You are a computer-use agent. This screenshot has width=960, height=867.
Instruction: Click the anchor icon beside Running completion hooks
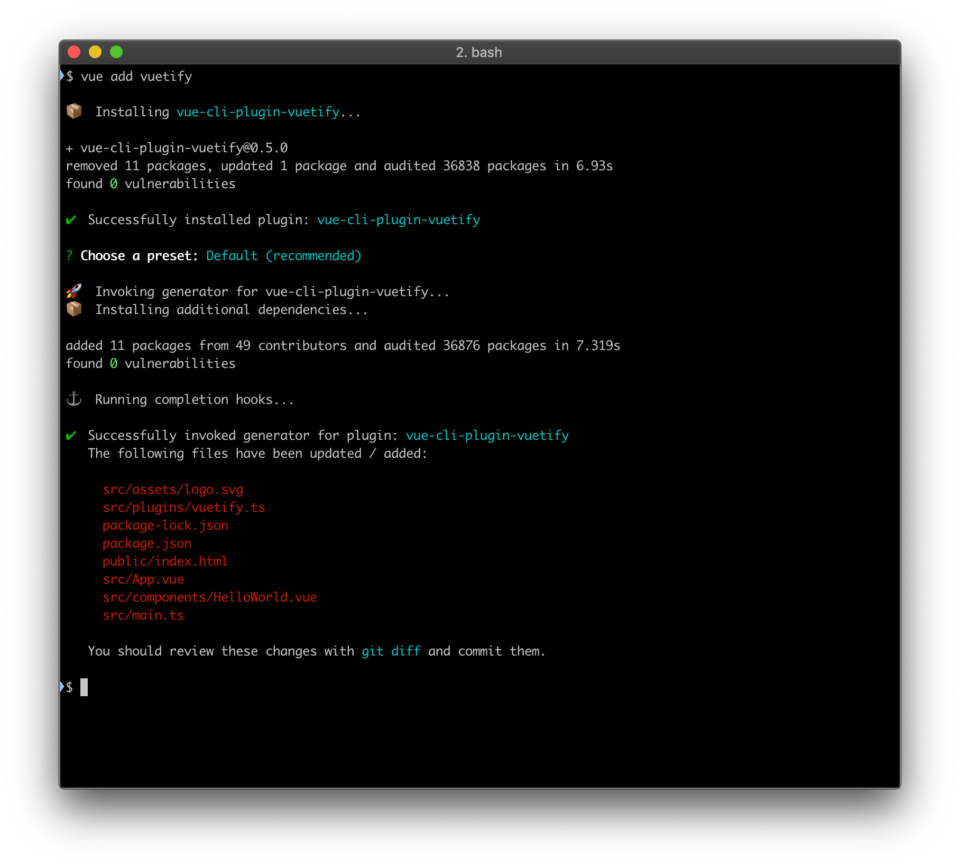[74, 398]
